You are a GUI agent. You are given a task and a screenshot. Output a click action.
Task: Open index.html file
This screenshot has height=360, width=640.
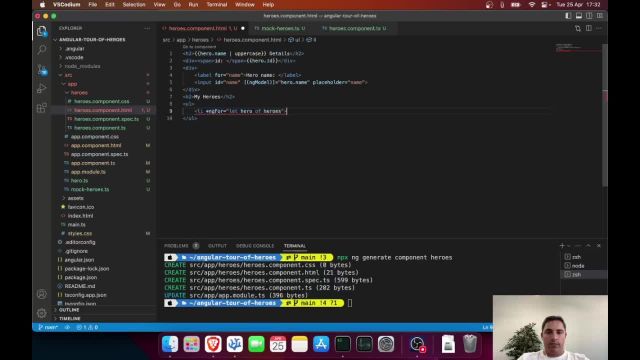(x=80, y=216)
